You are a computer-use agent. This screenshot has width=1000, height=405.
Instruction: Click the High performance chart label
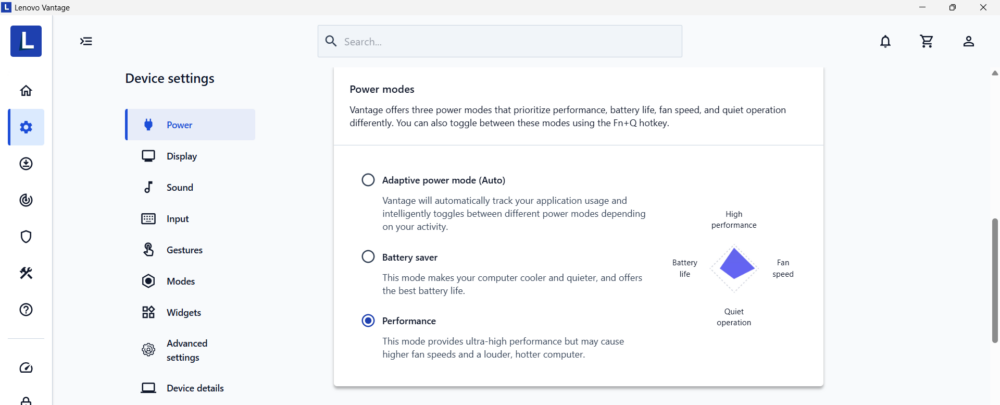pyautogui.click(x=733, y=219)
